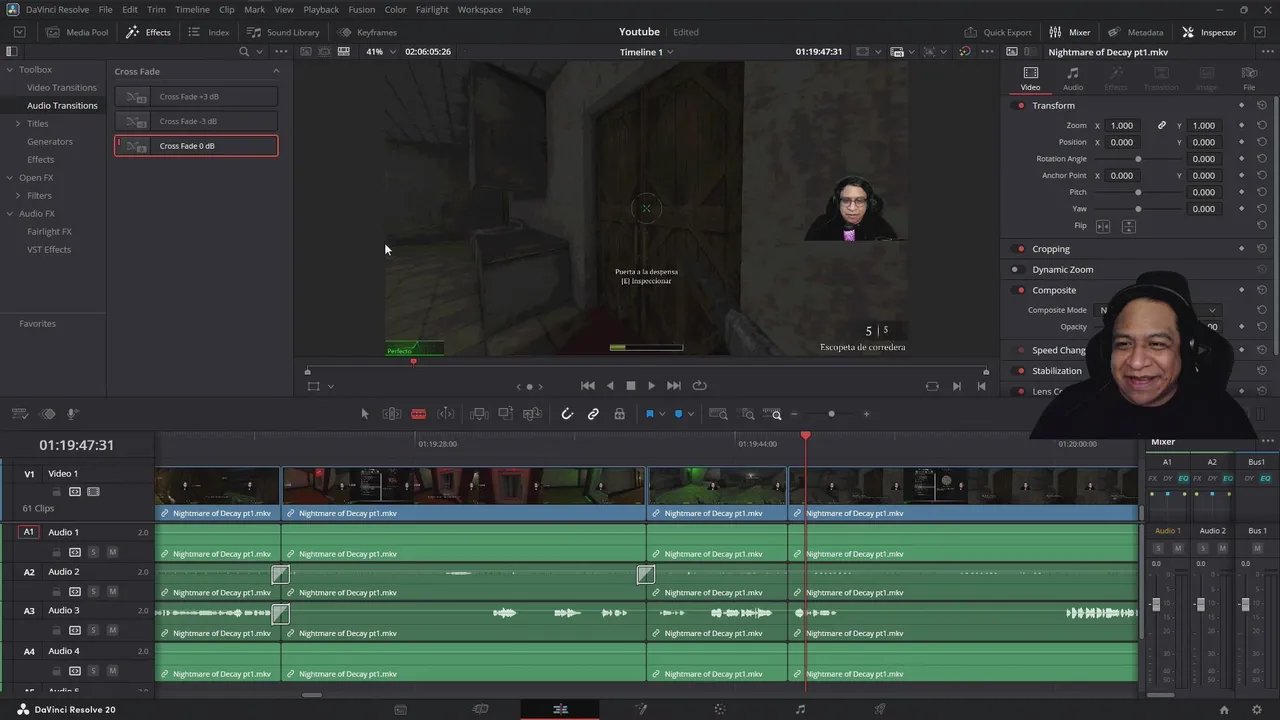This screenshot has width=1280, height=720.
Task: Click the Dynamic Trim mode icon
Action: click(x=446, y=414)
